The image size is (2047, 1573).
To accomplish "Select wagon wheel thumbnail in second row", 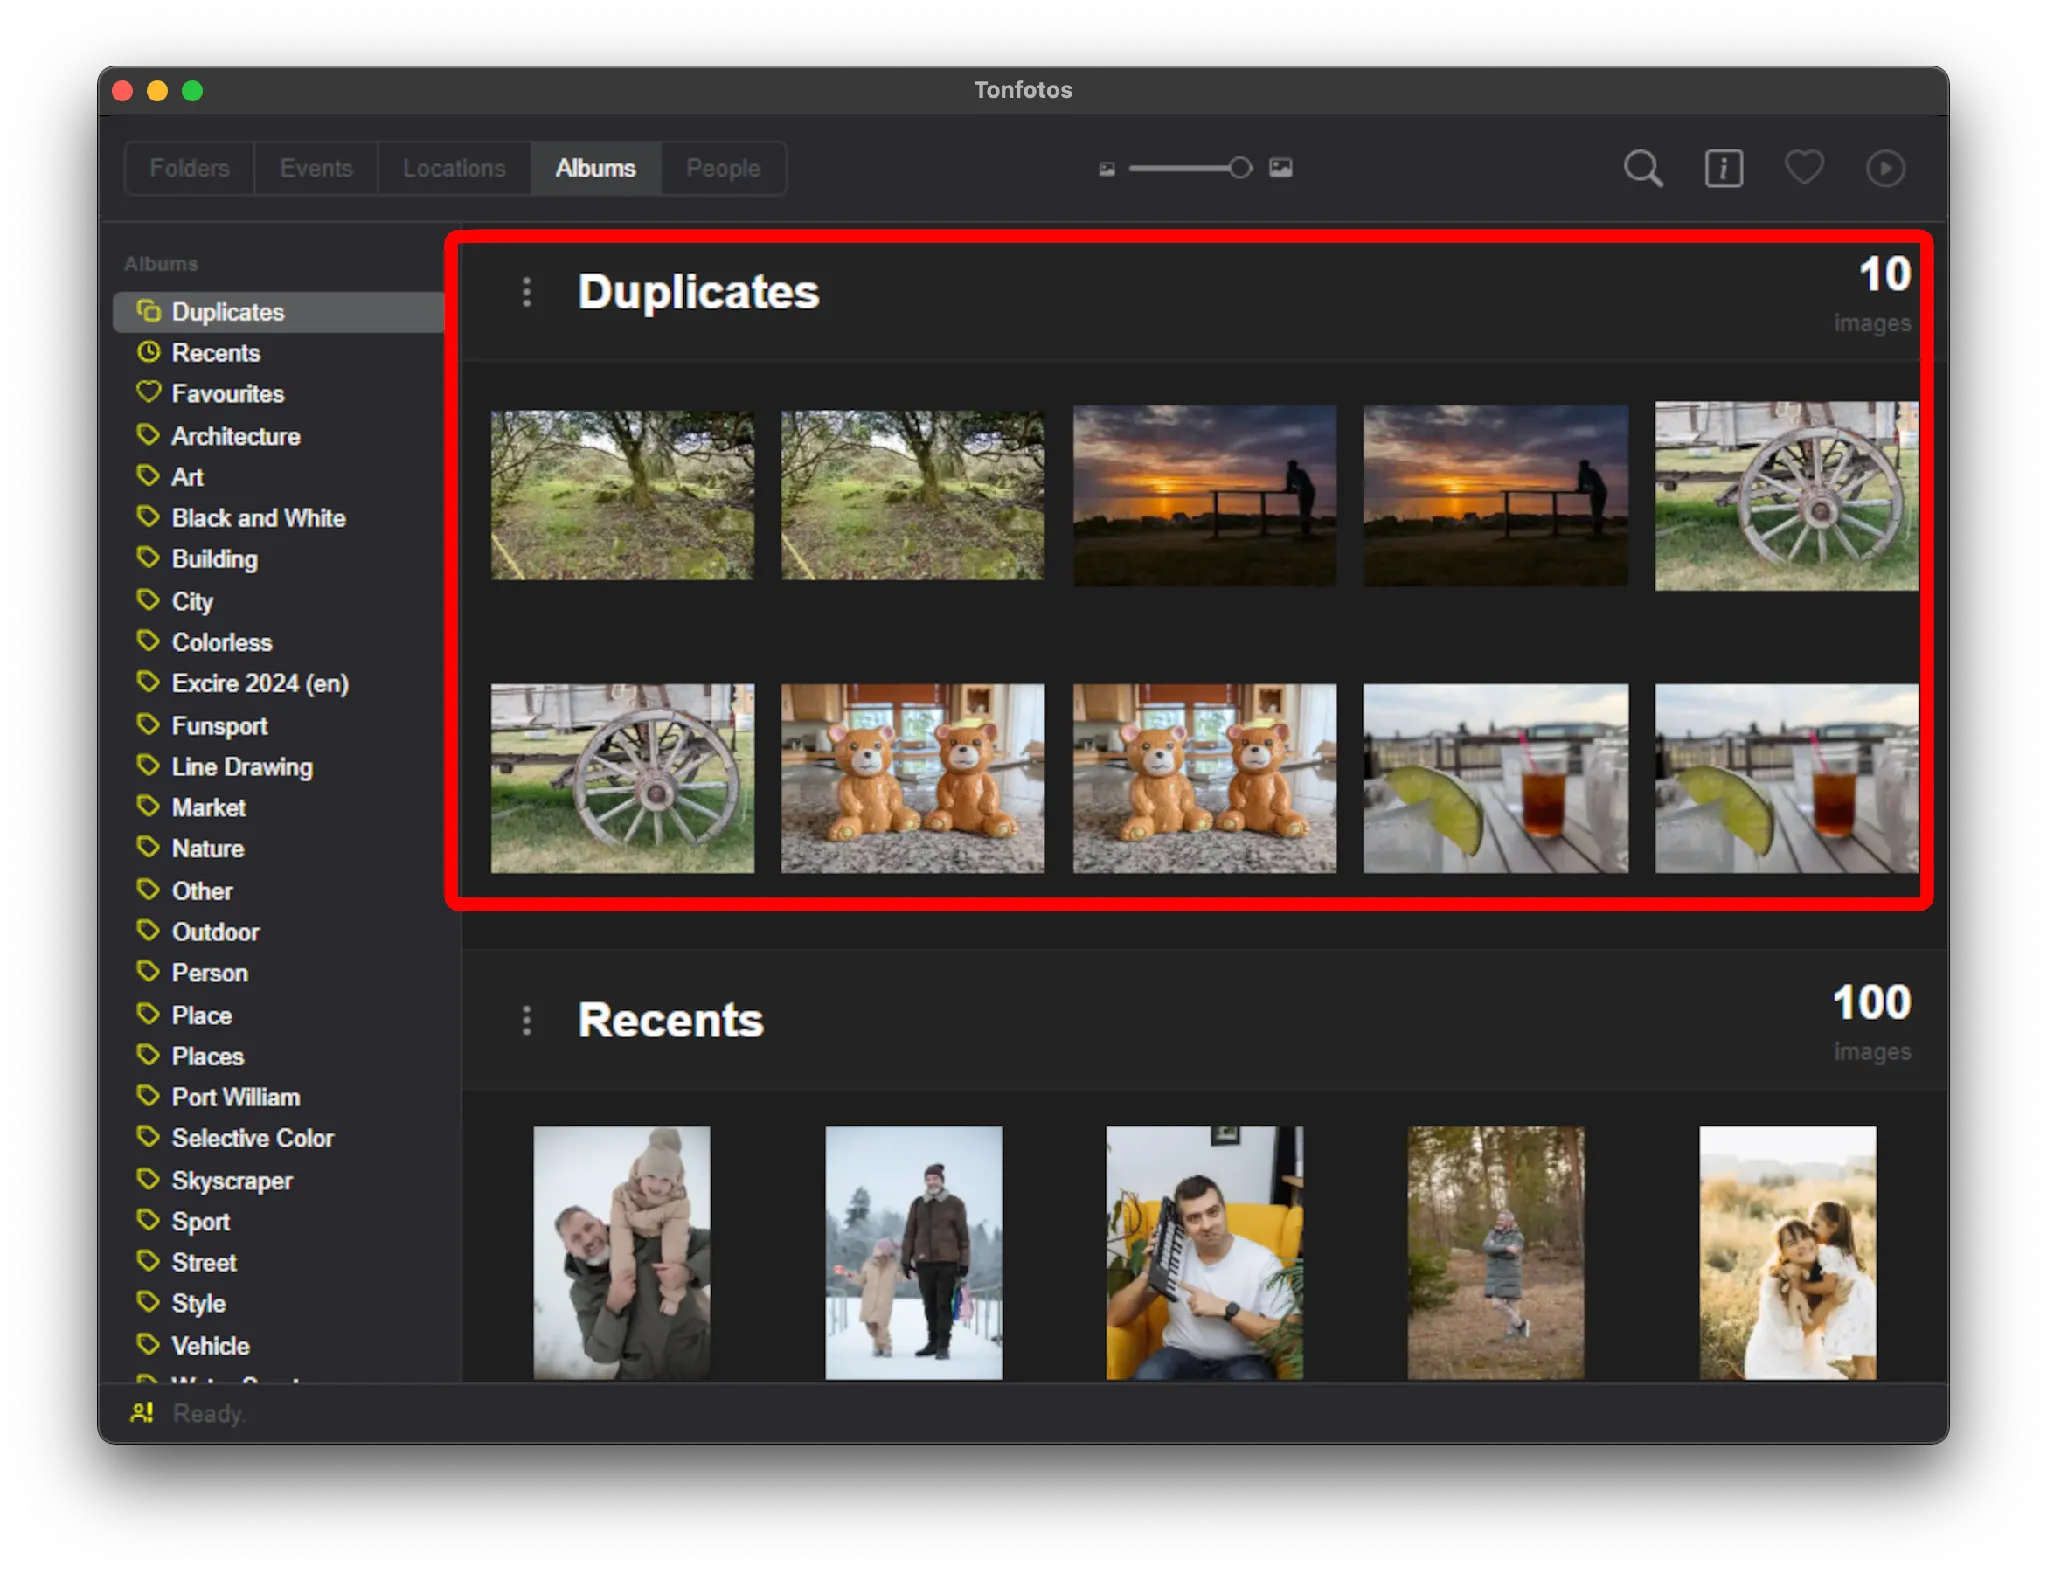I will pos(622,778).
